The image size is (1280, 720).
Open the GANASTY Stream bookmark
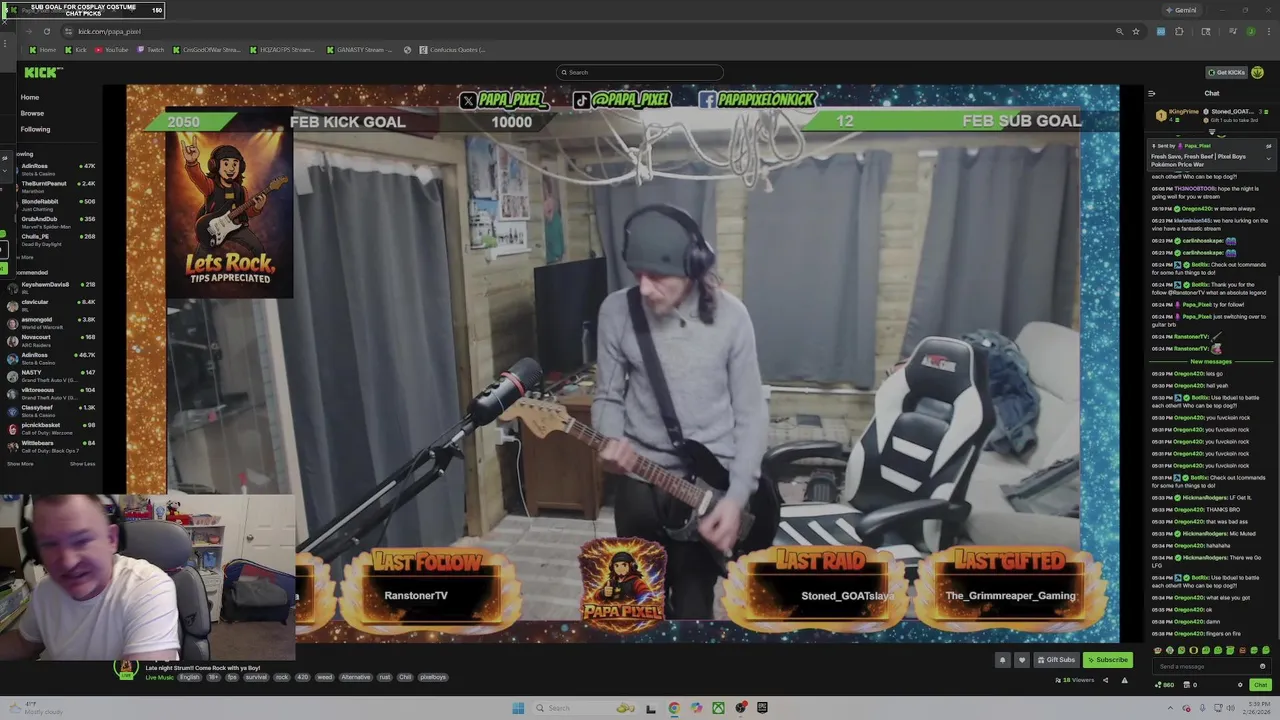coord(359,50)
